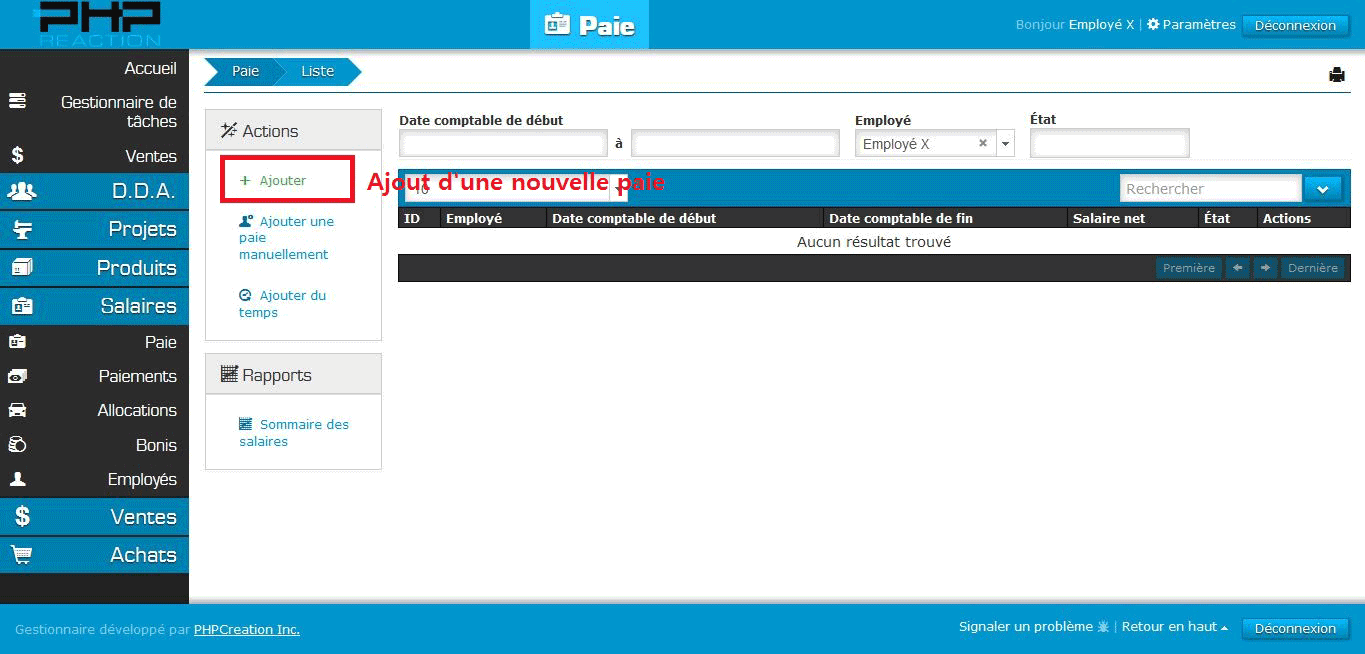Select Employés in the sidebar

pyautogui.click(x=142, y=480)
